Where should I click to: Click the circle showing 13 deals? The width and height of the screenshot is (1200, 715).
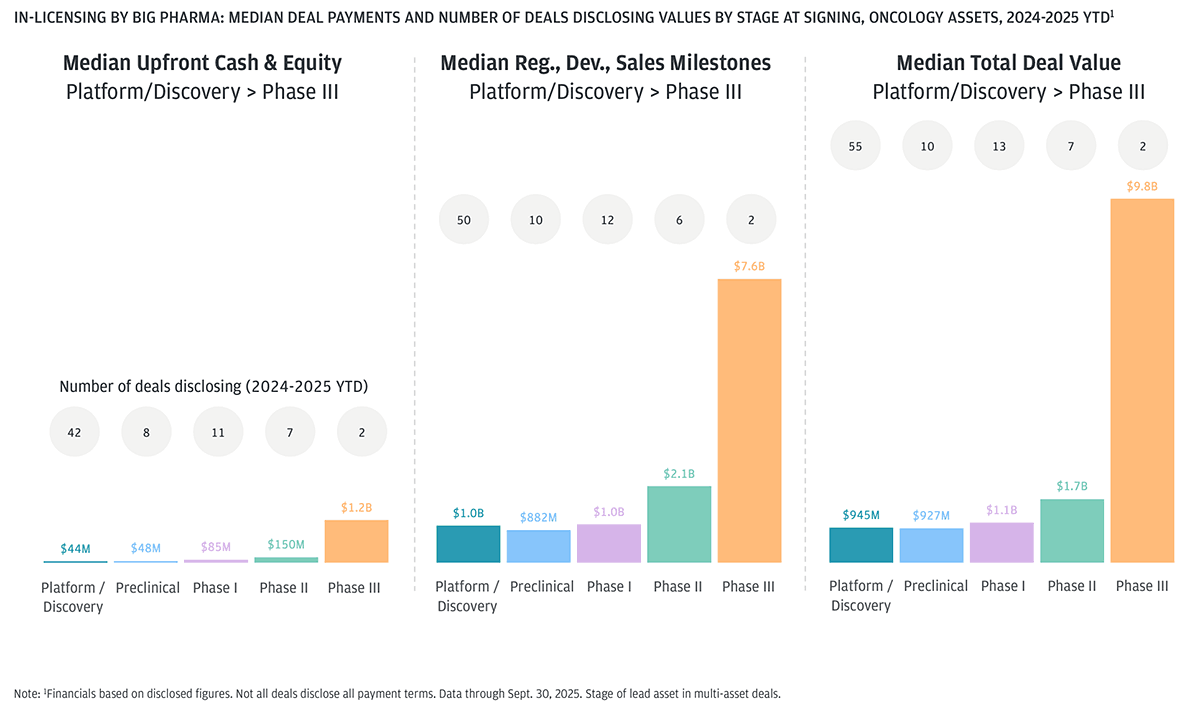pos(999,146)
